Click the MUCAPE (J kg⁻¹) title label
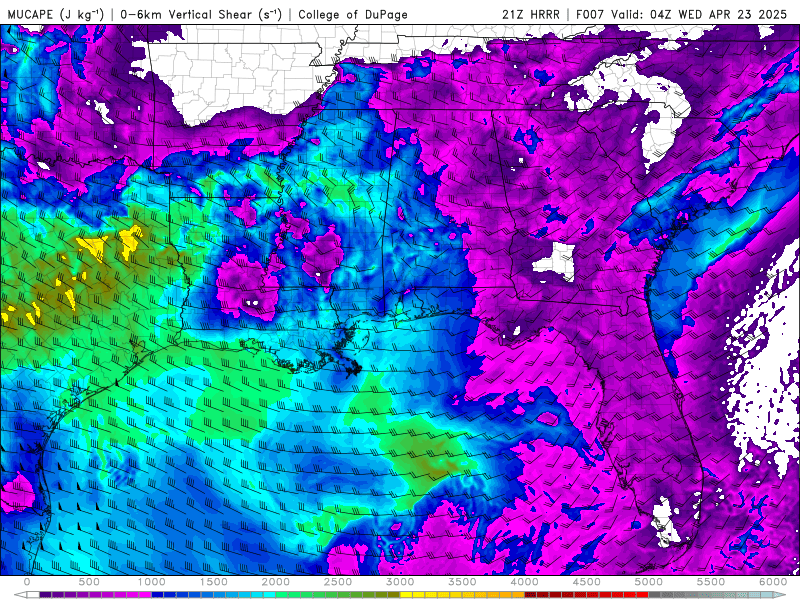Viewport: 800px width, 600px height. [55, 14]
